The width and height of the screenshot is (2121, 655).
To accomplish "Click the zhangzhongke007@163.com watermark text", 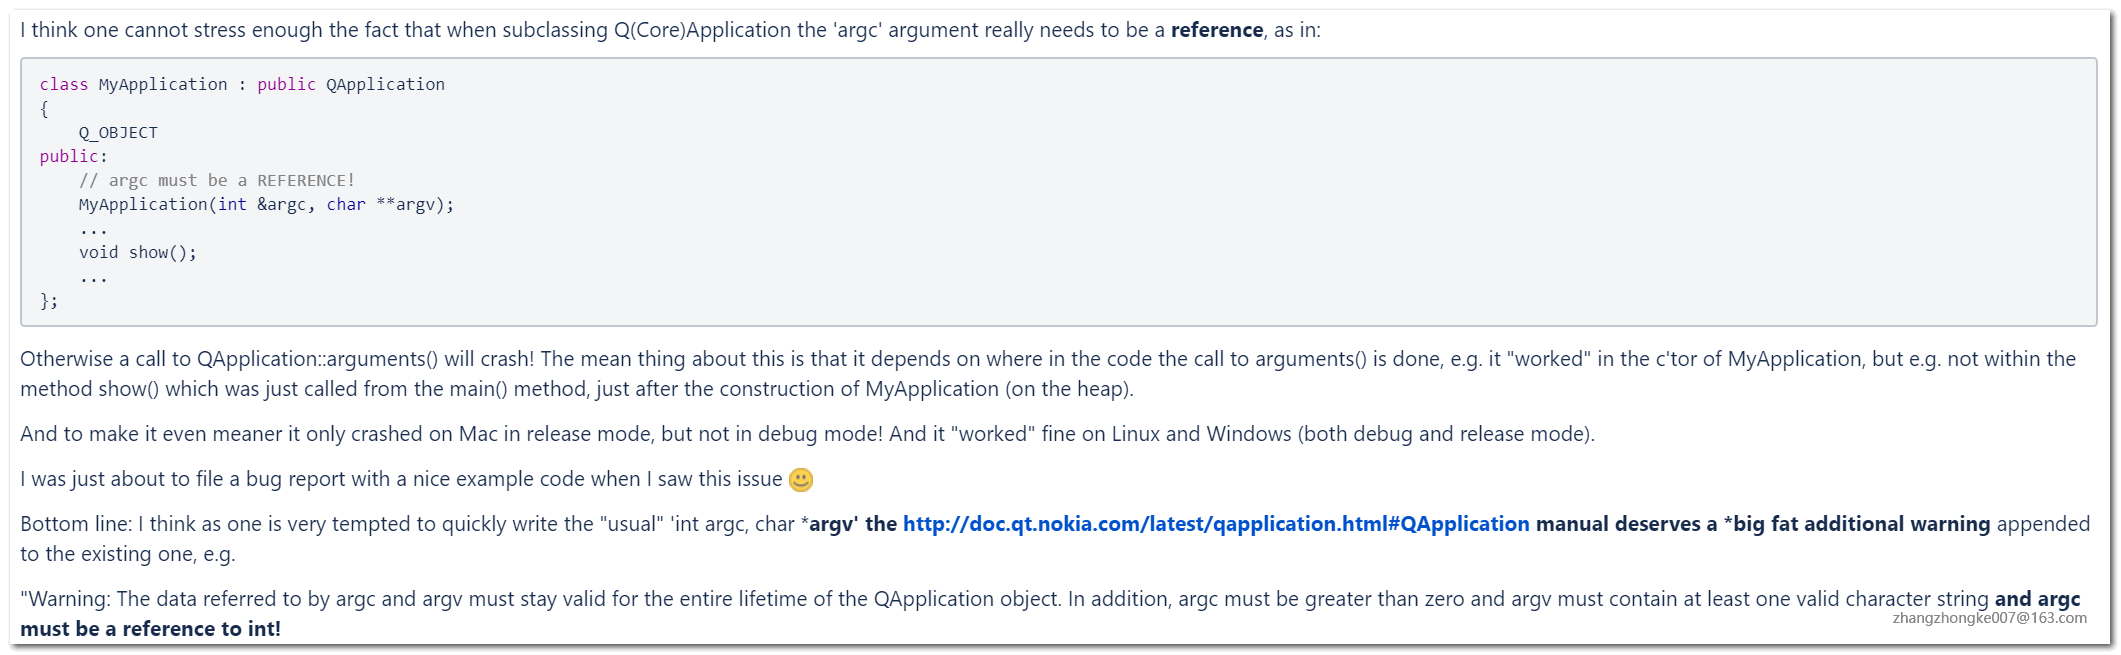I will click(1989, 618).
